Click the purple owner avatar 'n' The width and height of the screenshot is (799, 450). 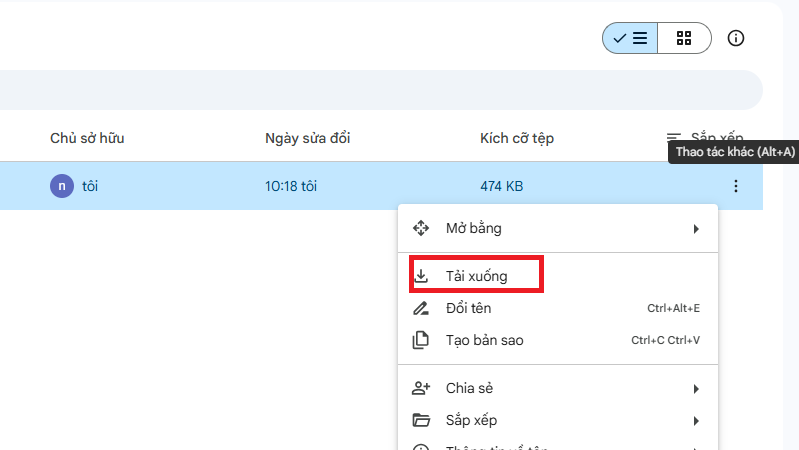(x=62, y=186)
